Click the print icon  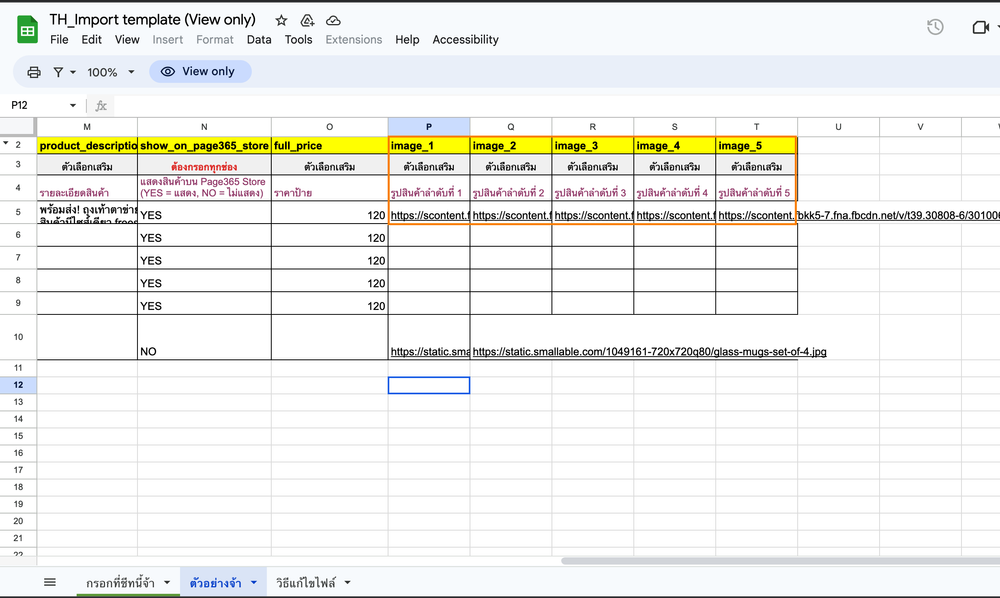point(34,72)
